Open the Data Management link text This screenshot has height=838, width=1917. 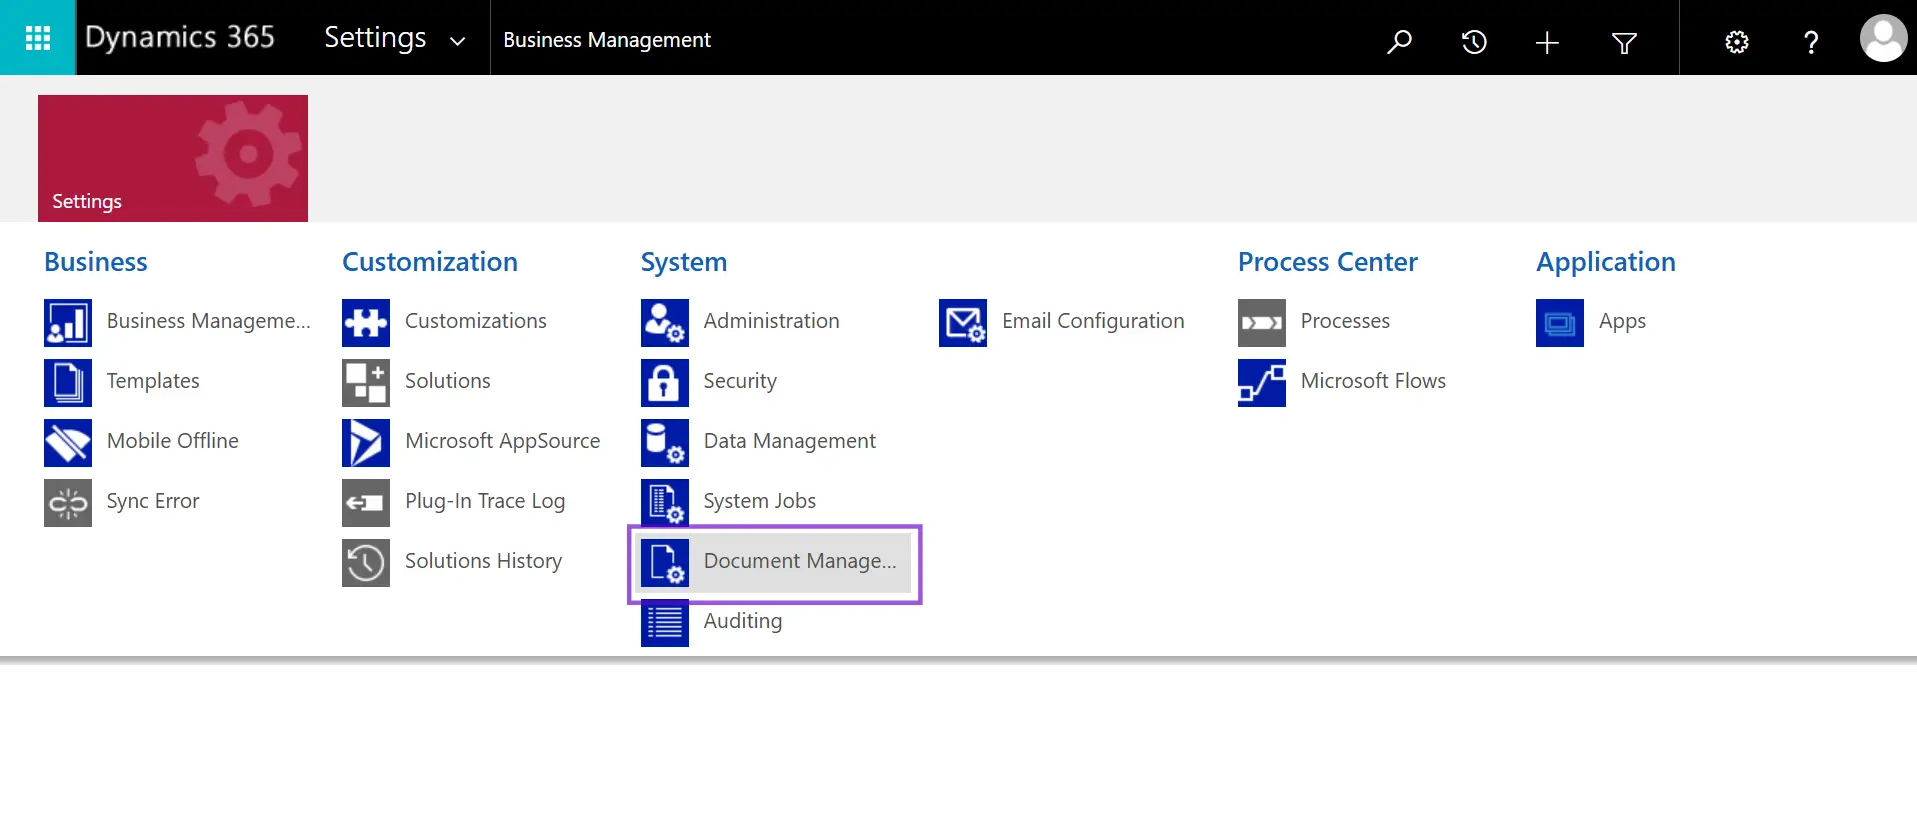(790, 441)
